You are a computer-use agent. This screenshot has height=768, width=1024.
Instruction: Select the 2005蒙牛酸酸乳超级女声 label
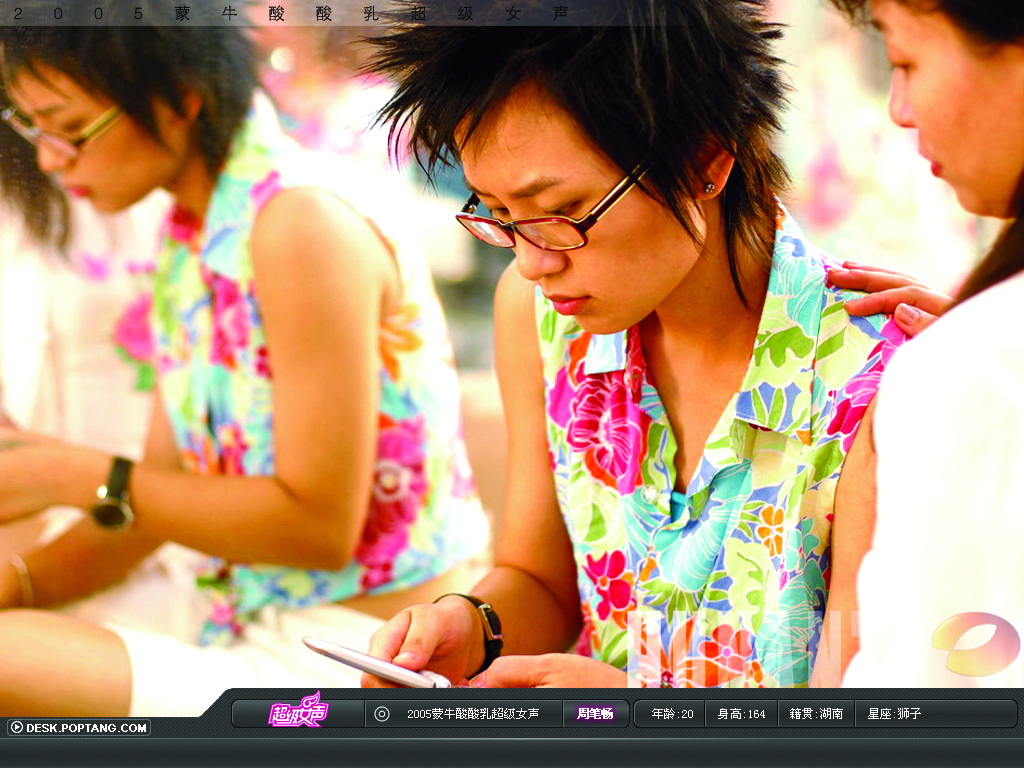[x=473, y=714]
